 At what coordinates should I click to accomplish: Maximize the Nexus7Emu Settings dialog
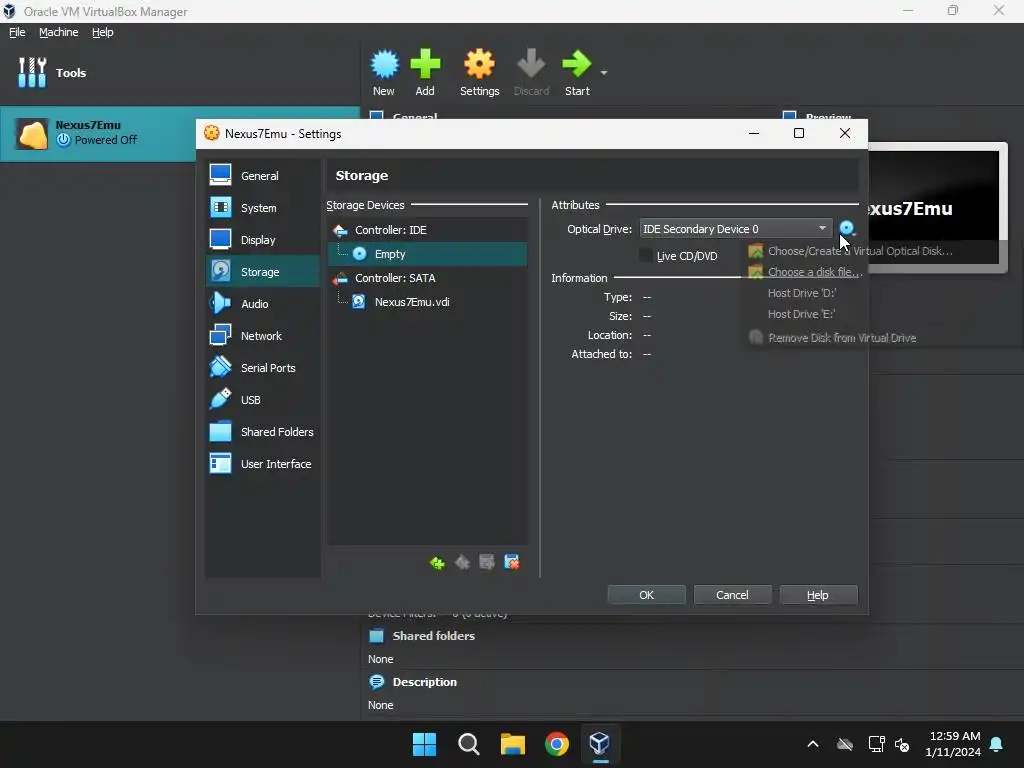click(799, 133)
